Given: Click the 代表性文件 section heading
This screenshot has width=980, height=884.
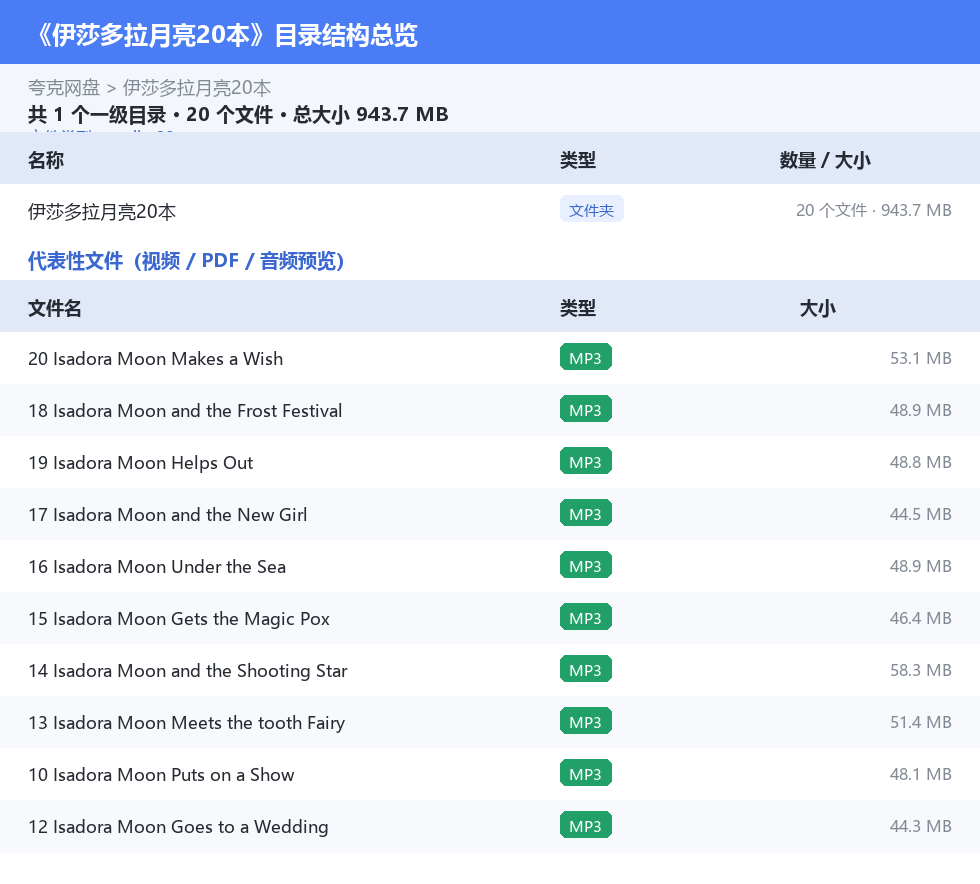Looking at the screenshot, I should coord(186,261).
